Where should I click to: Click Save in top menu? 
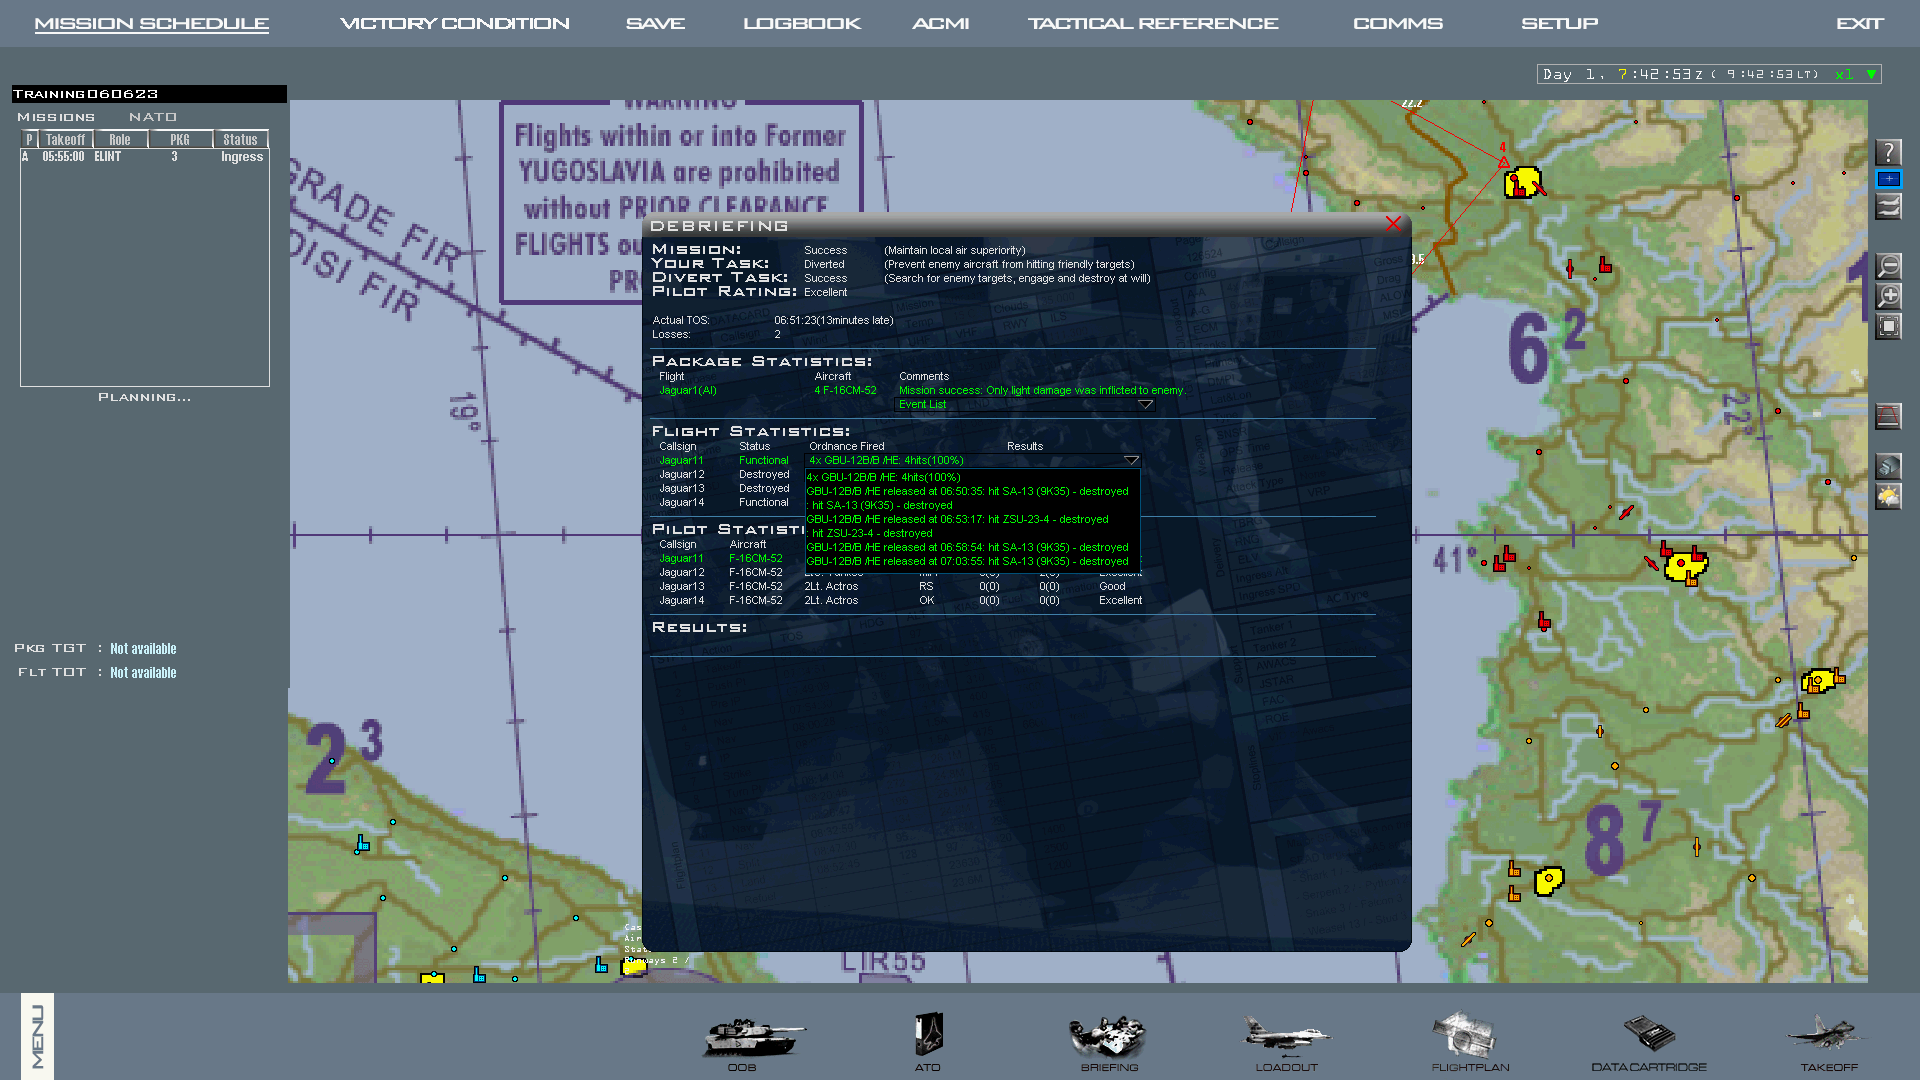(x=655, y=23)
